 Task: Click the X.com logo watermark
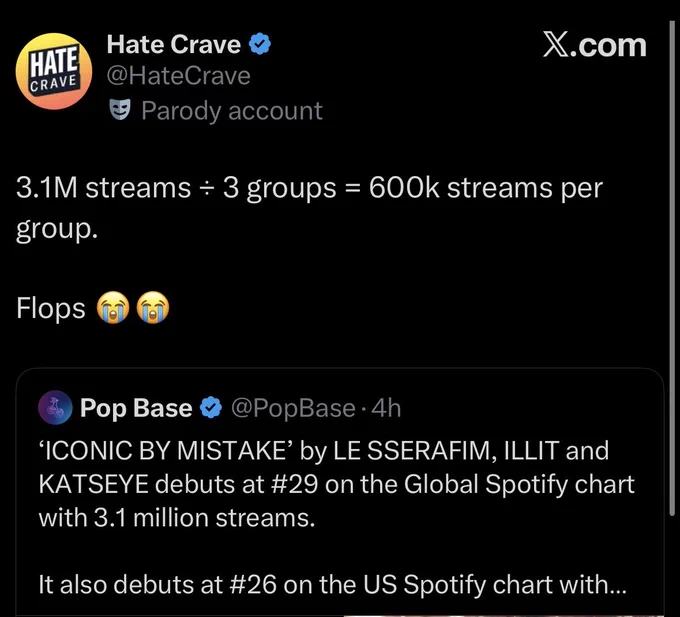[x=595, y=46]
